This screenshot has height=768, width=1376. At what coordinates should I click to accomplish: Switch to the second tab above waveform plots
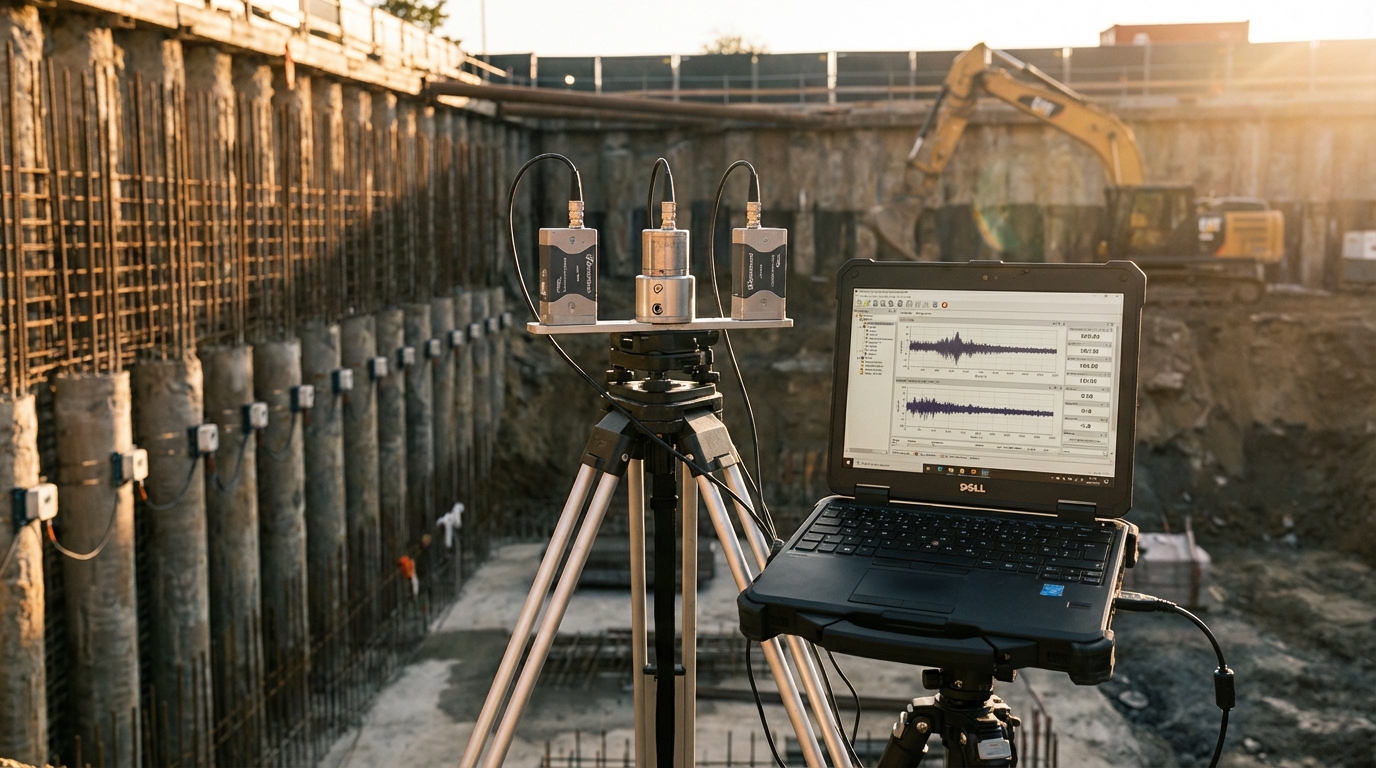coord(923,313)
